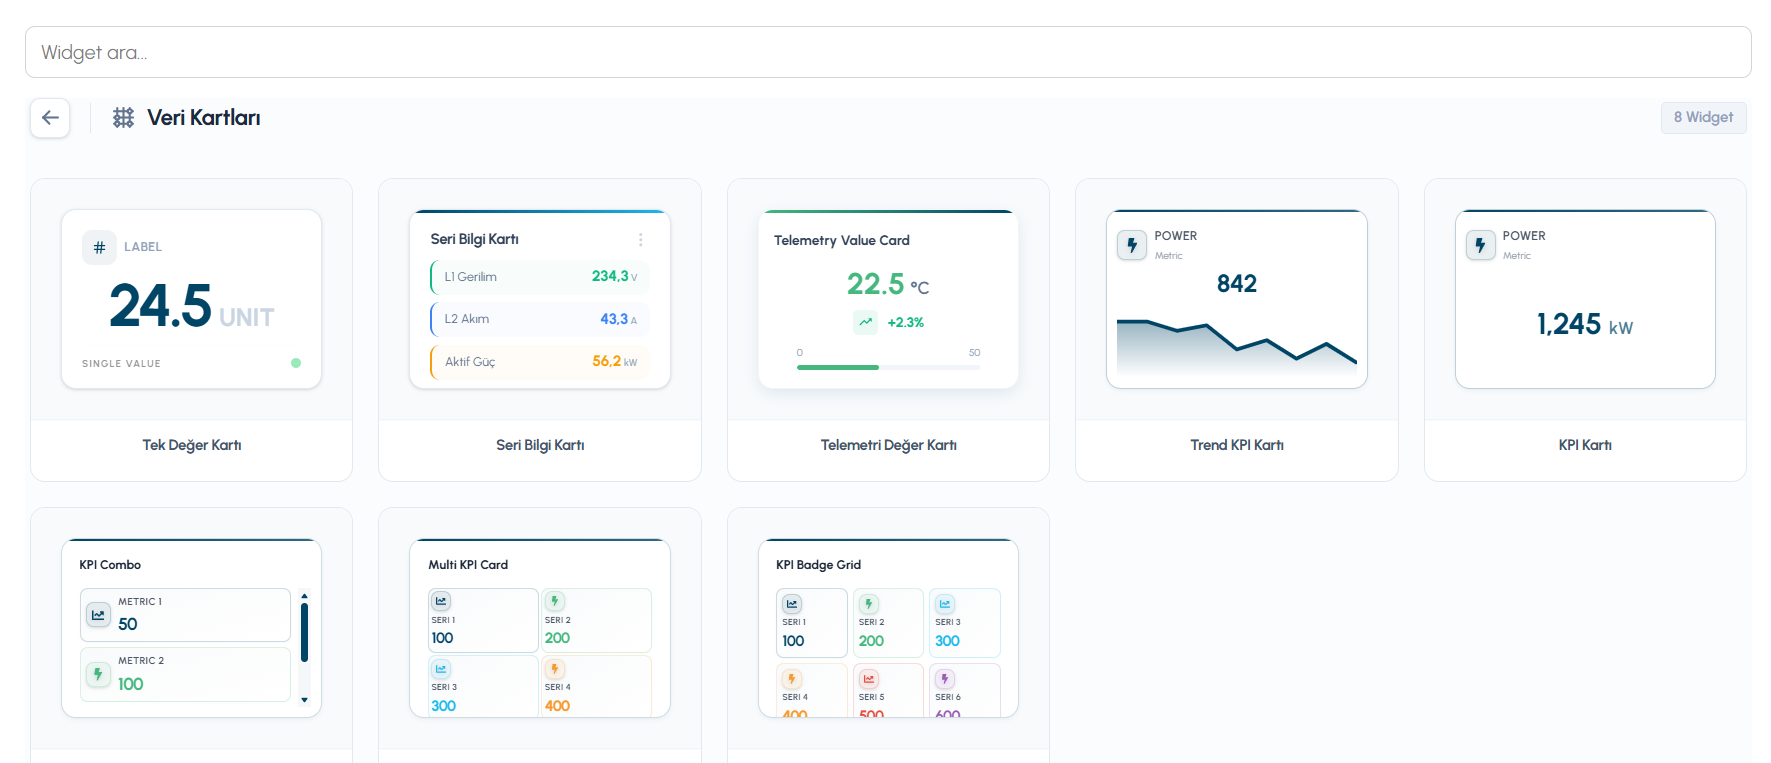Click the KPI Badge Grid title
The height and width of the screenshot is (763, 1771).
[x=818, y=565]
